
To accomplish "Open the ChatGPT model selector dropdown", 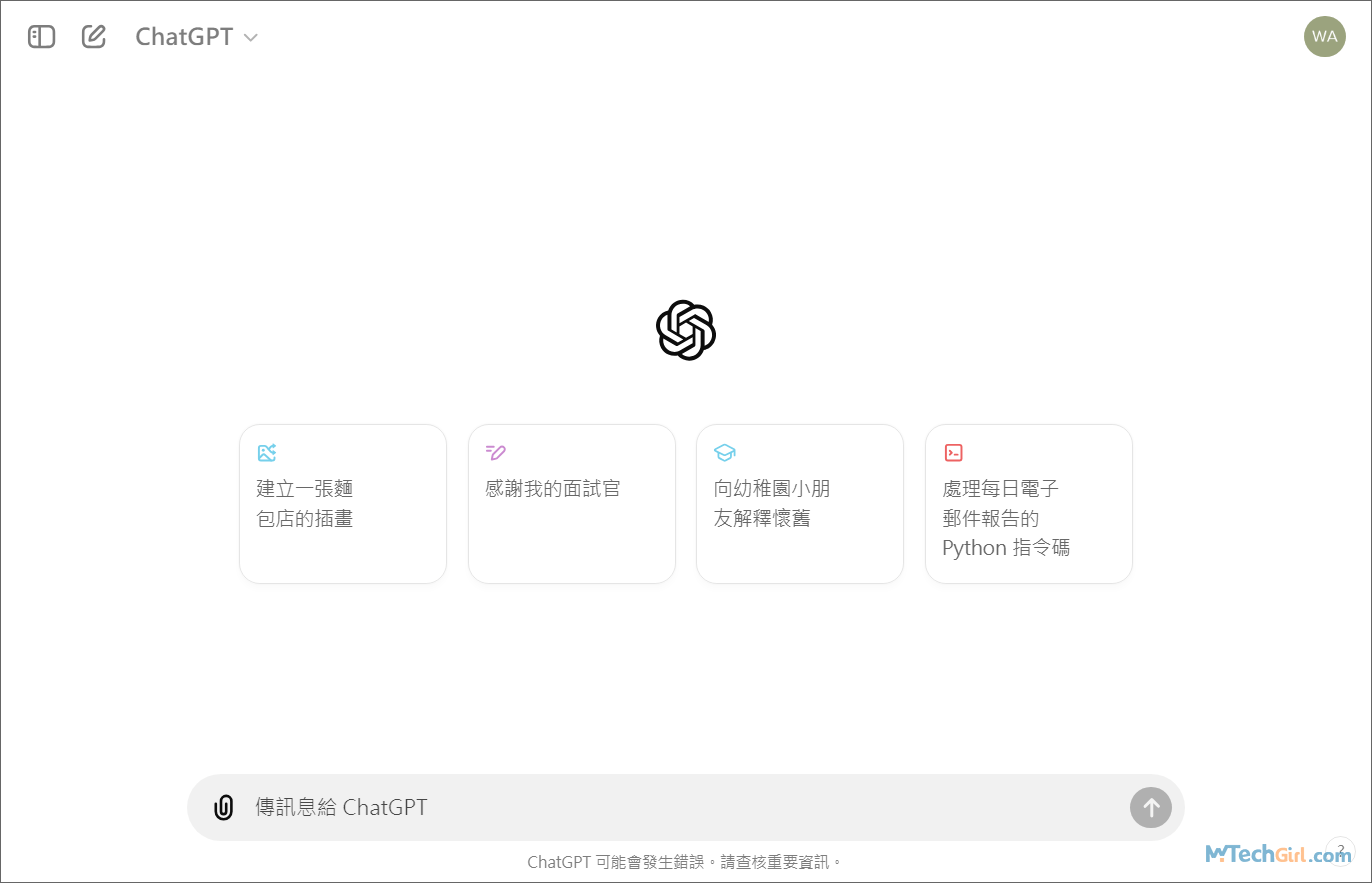I will [185, 37].
